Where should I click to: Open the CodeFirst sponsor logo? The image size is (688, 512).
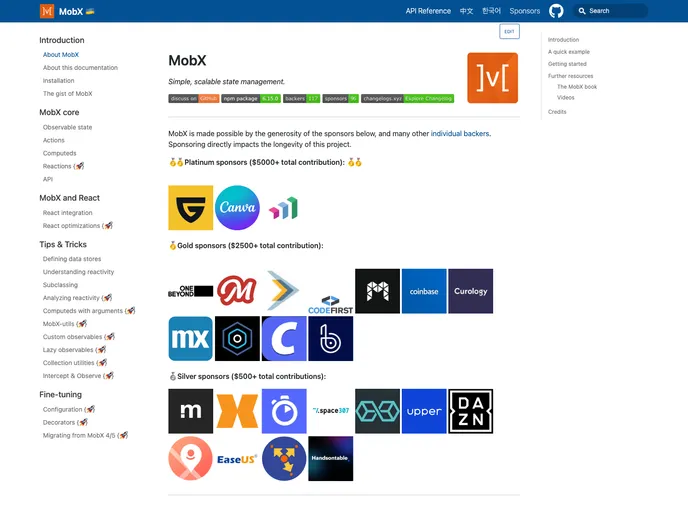pos(330,305)
